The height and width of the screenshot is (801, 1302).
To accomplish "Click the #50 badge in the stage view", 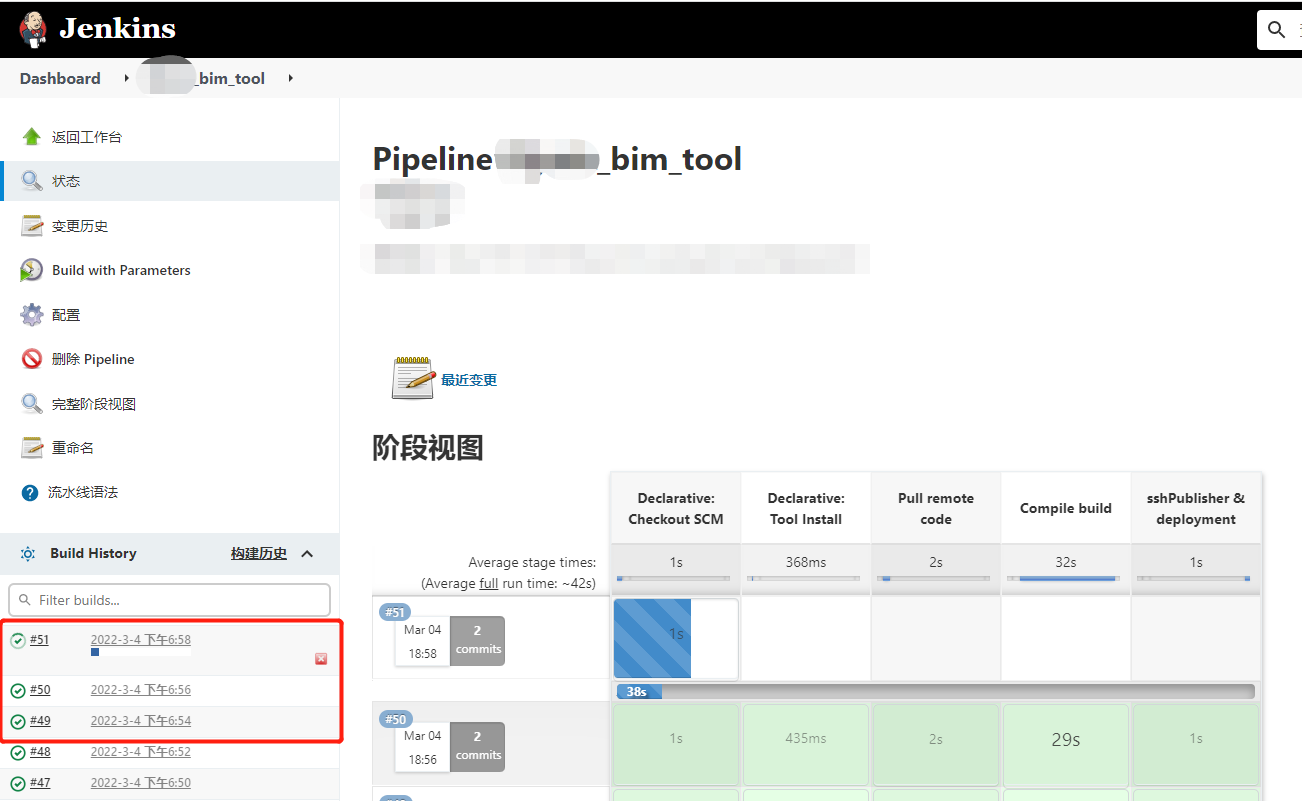I will point(395,719).
